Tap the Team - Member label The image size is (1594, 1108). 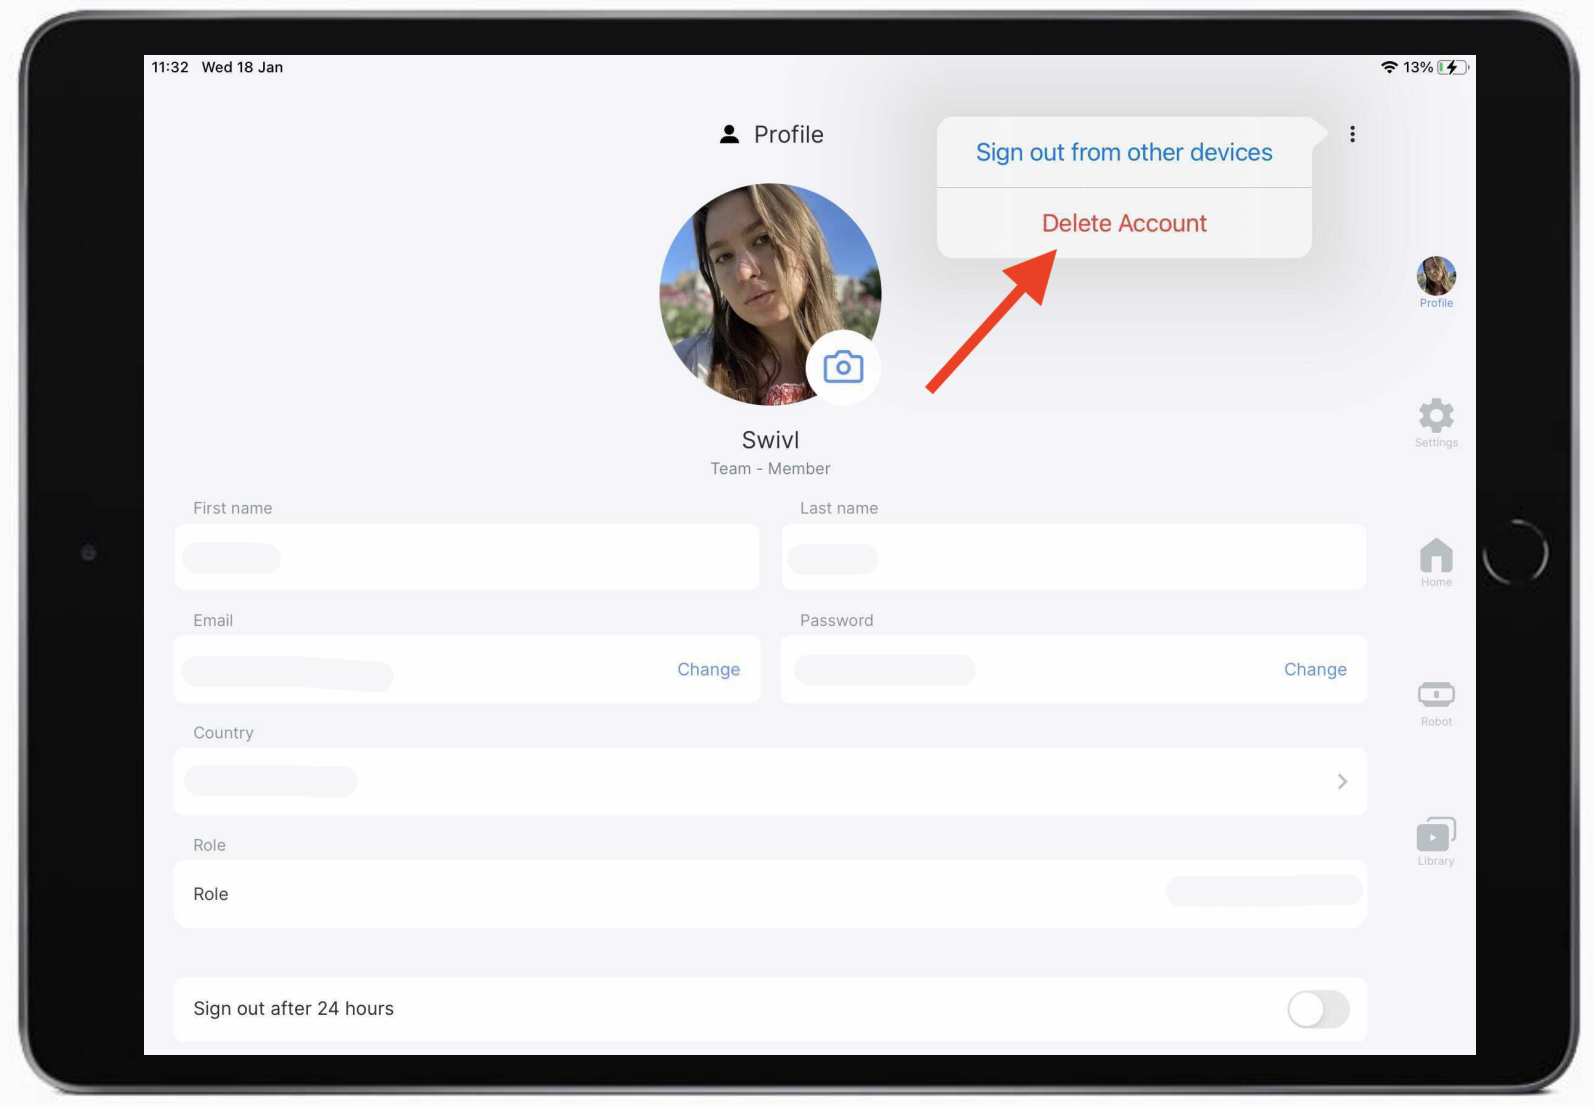pos(770,468)
